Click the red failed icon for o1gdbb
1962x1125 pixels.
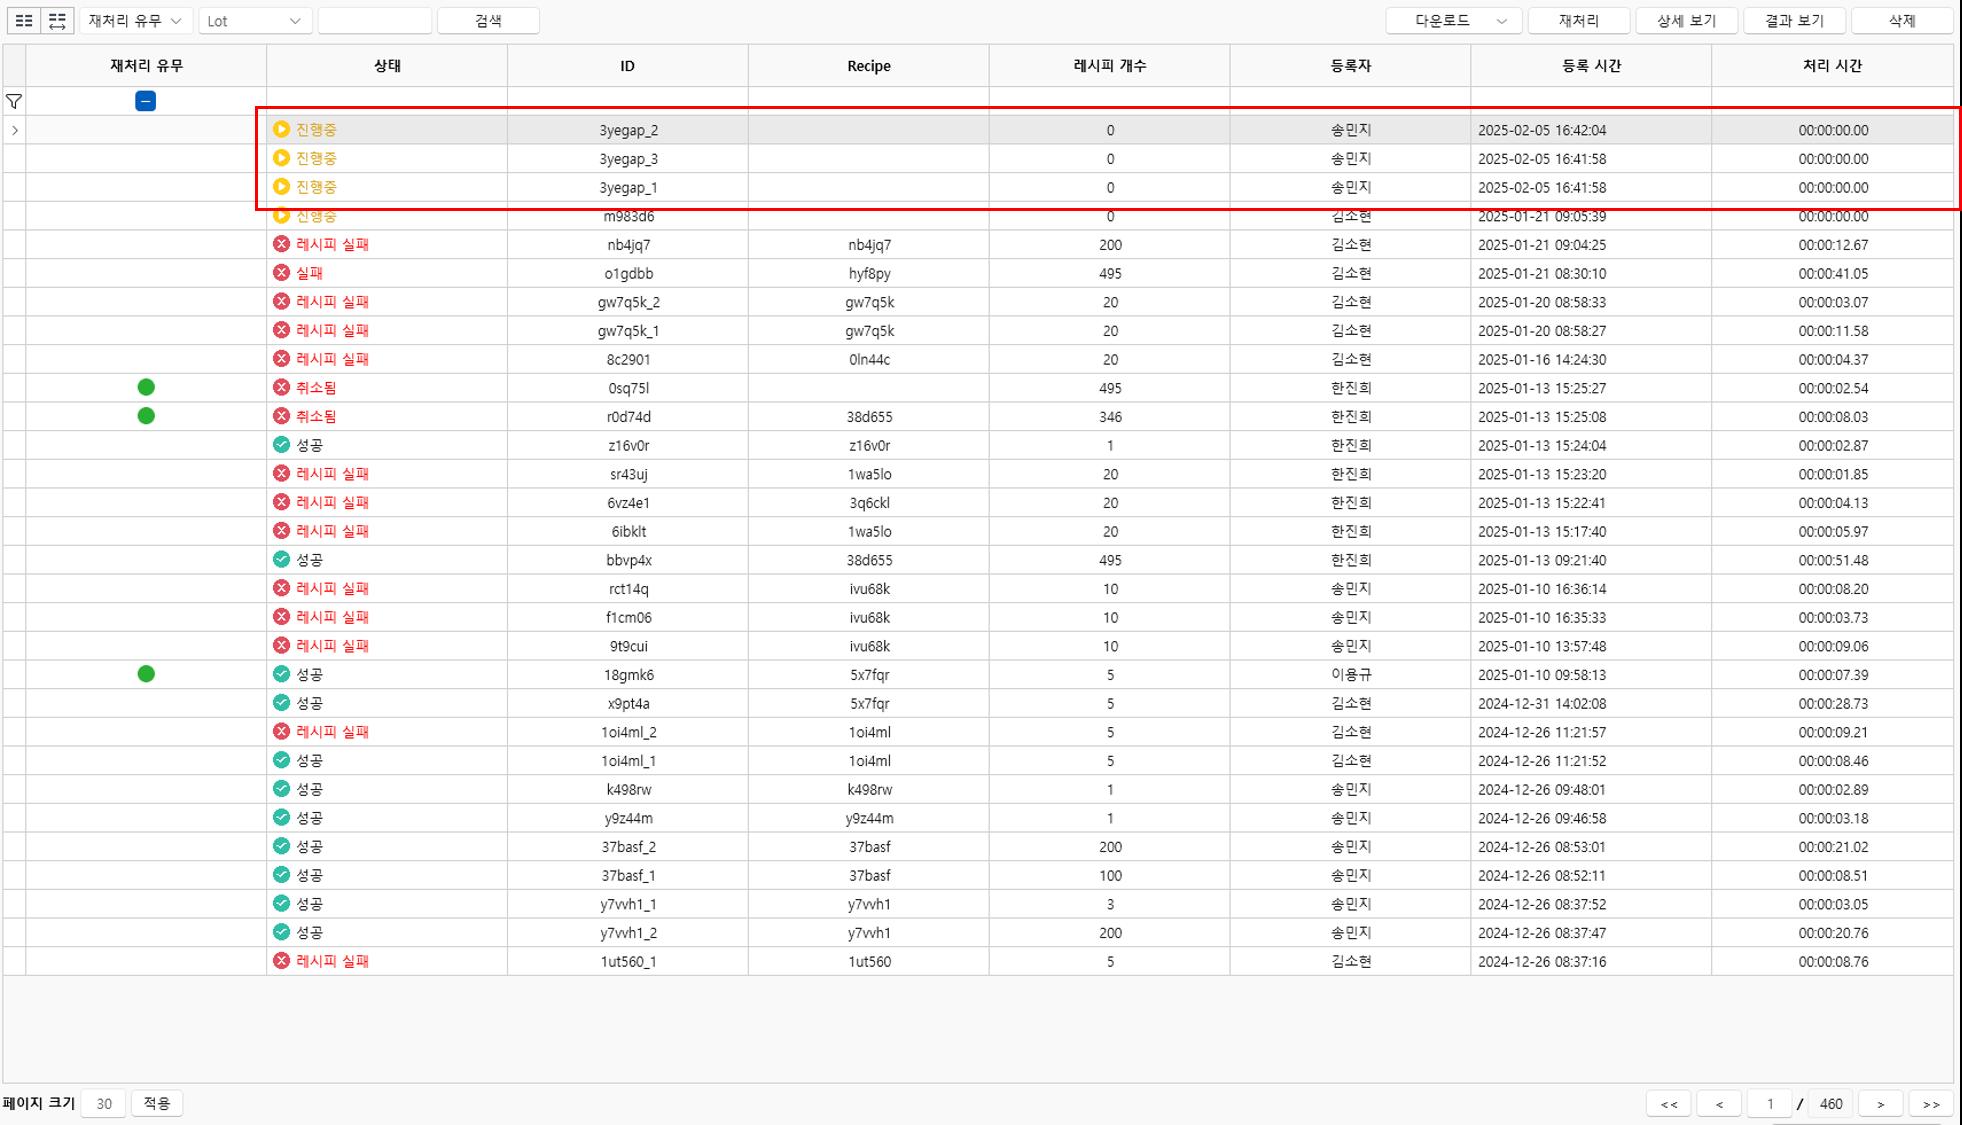[281, 273]
